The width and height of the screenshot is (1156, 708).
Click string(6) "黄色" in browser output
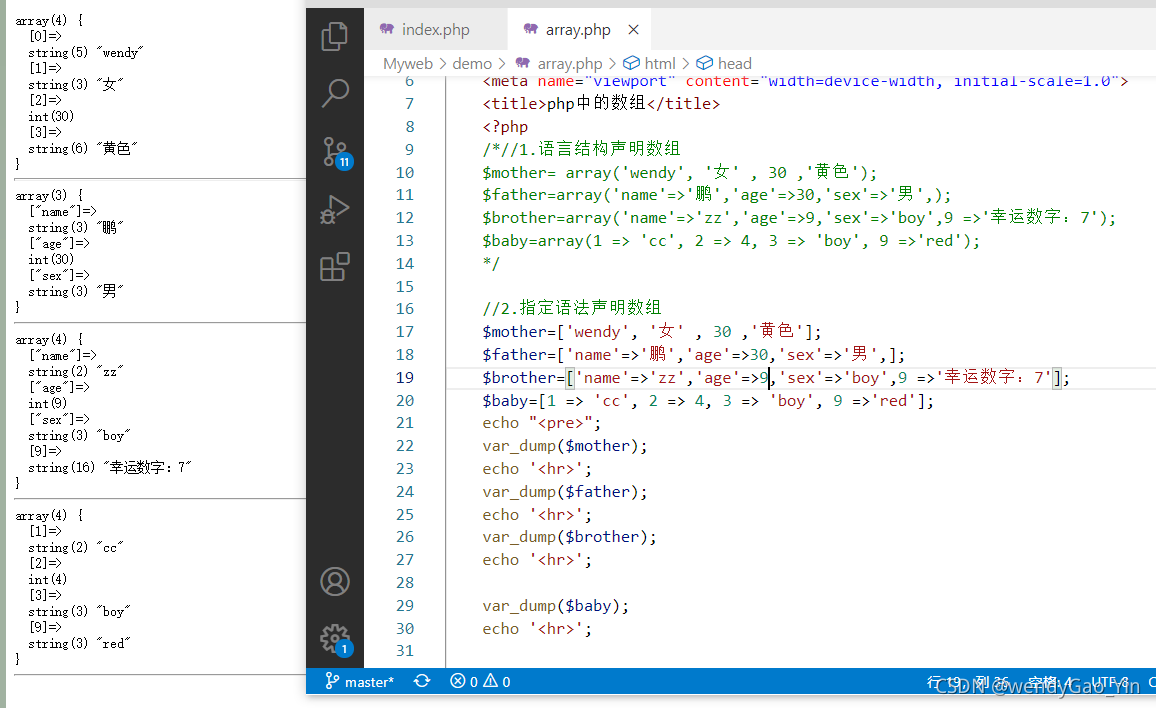[83, 148]
